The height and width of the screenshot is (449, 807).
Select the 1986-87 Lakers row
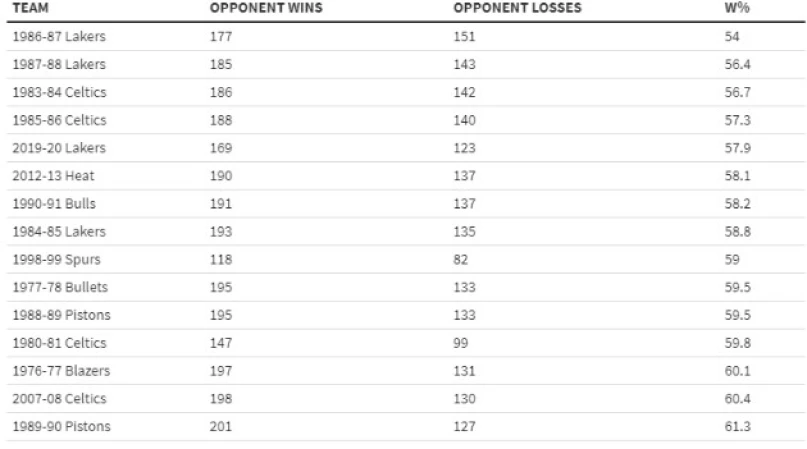59,37
